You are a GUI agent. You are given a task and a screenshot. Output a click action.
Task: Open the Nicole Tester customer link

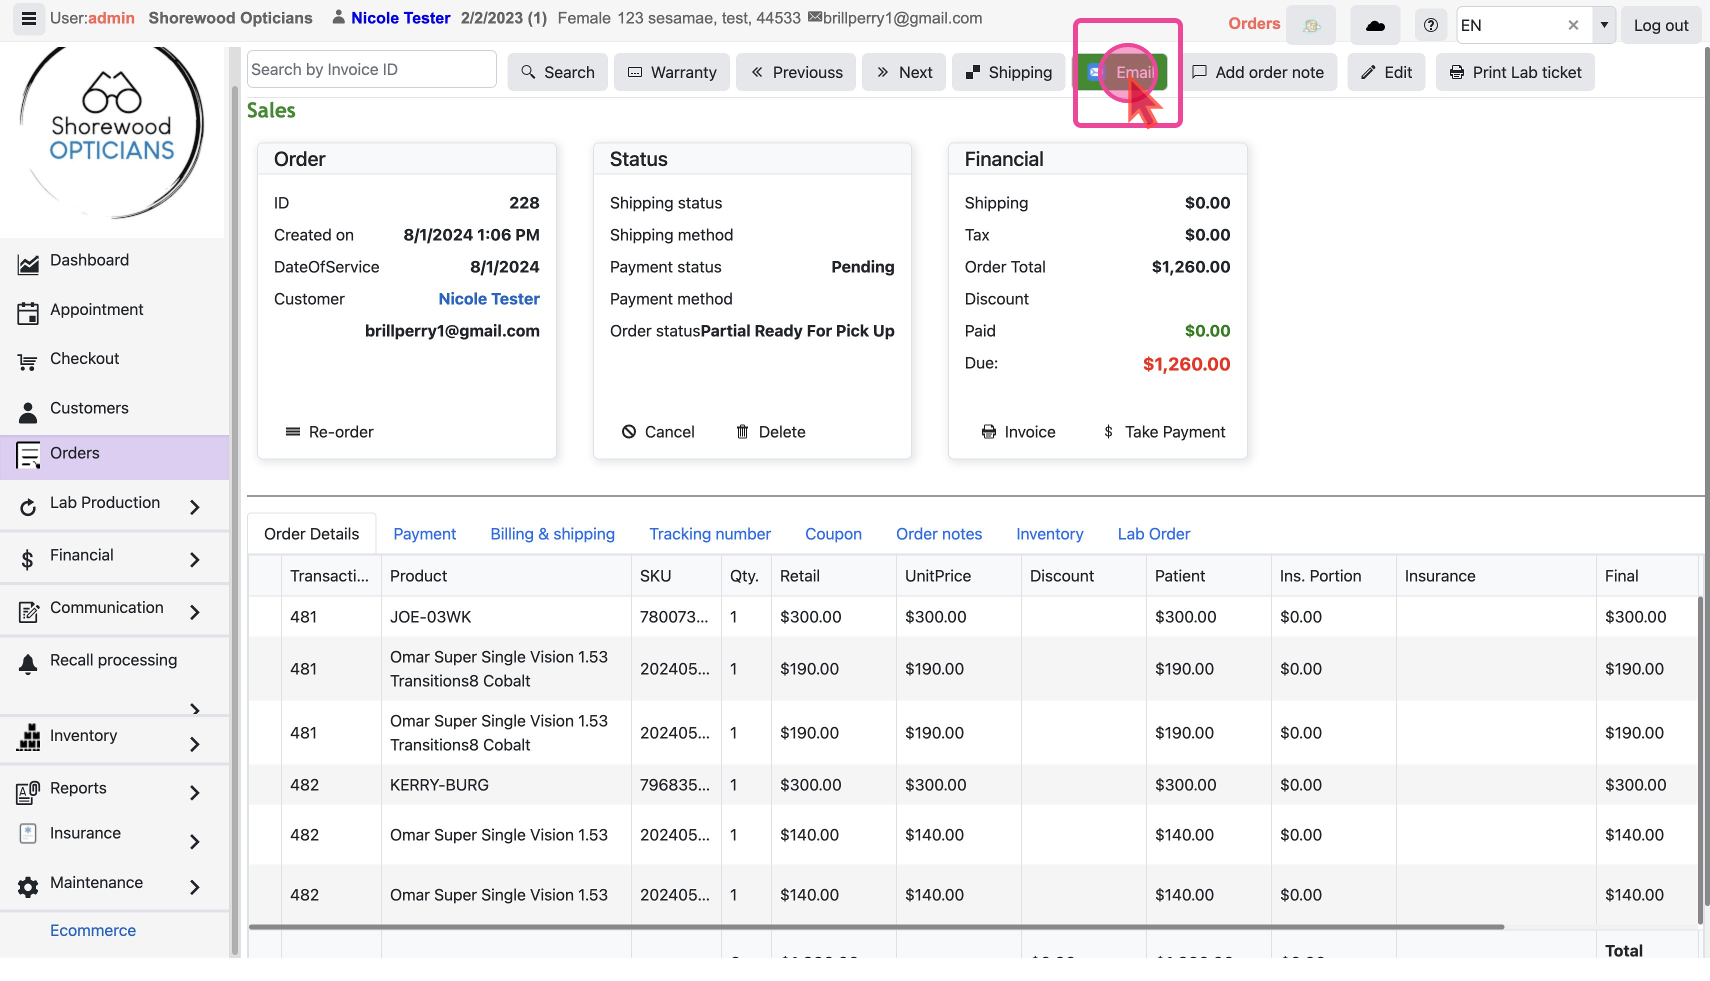tap(488, 299)
